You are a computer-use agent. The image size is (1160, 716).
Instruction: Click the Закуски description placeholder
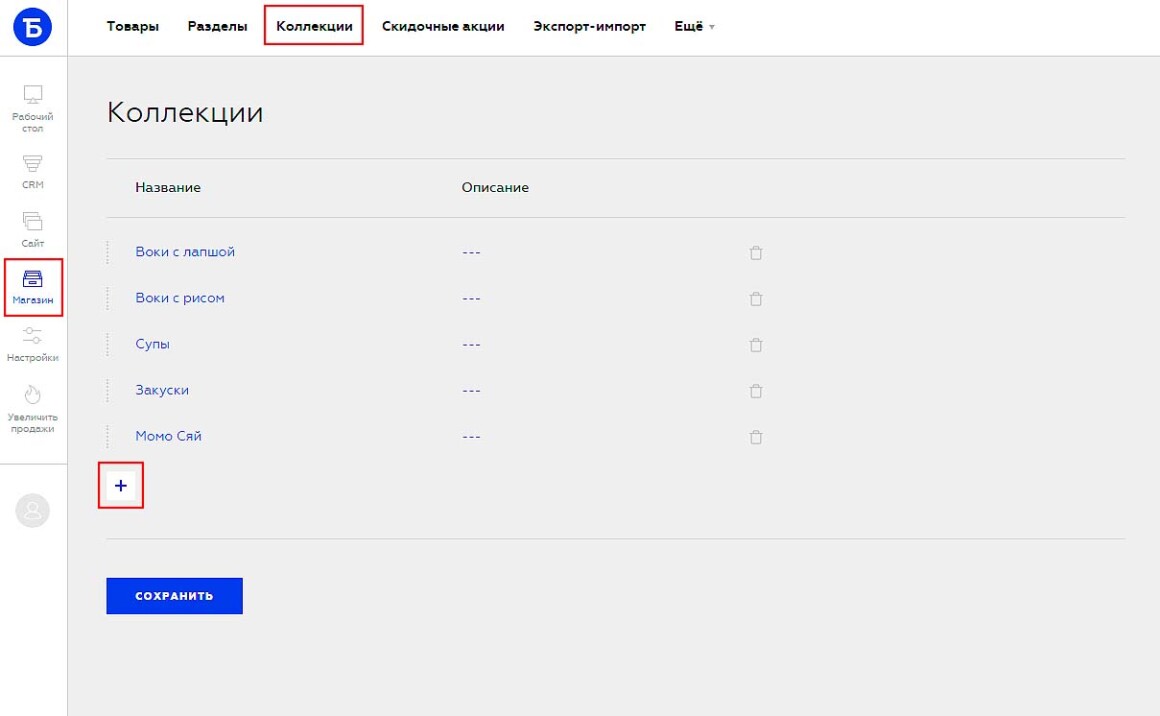471,390
